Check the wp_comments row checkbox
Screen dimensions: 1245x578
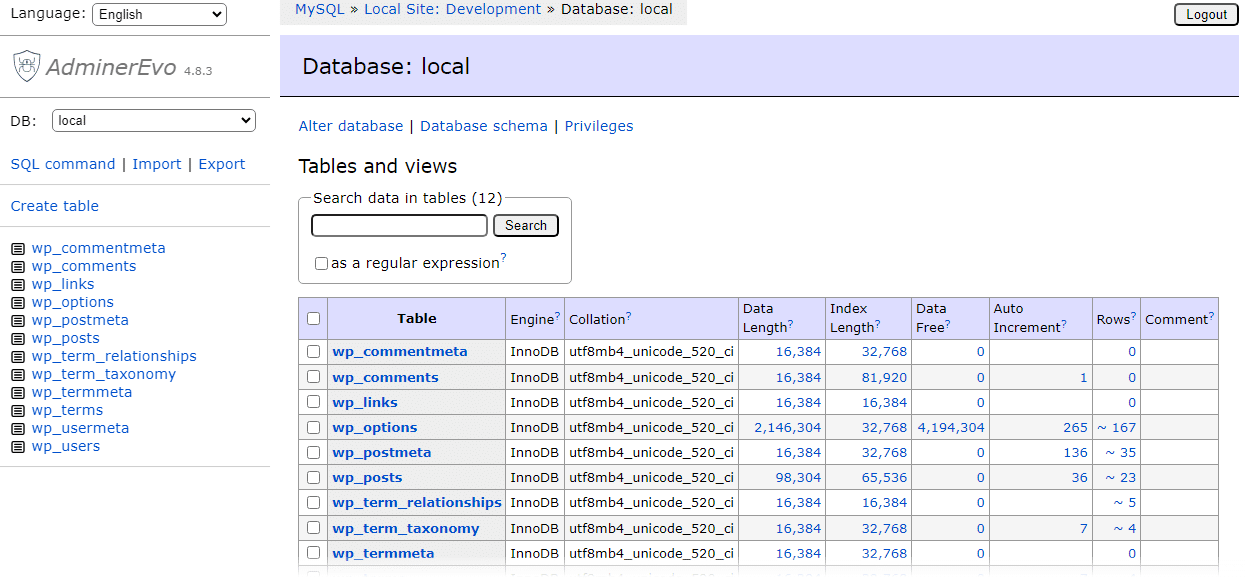click(313, 377)
